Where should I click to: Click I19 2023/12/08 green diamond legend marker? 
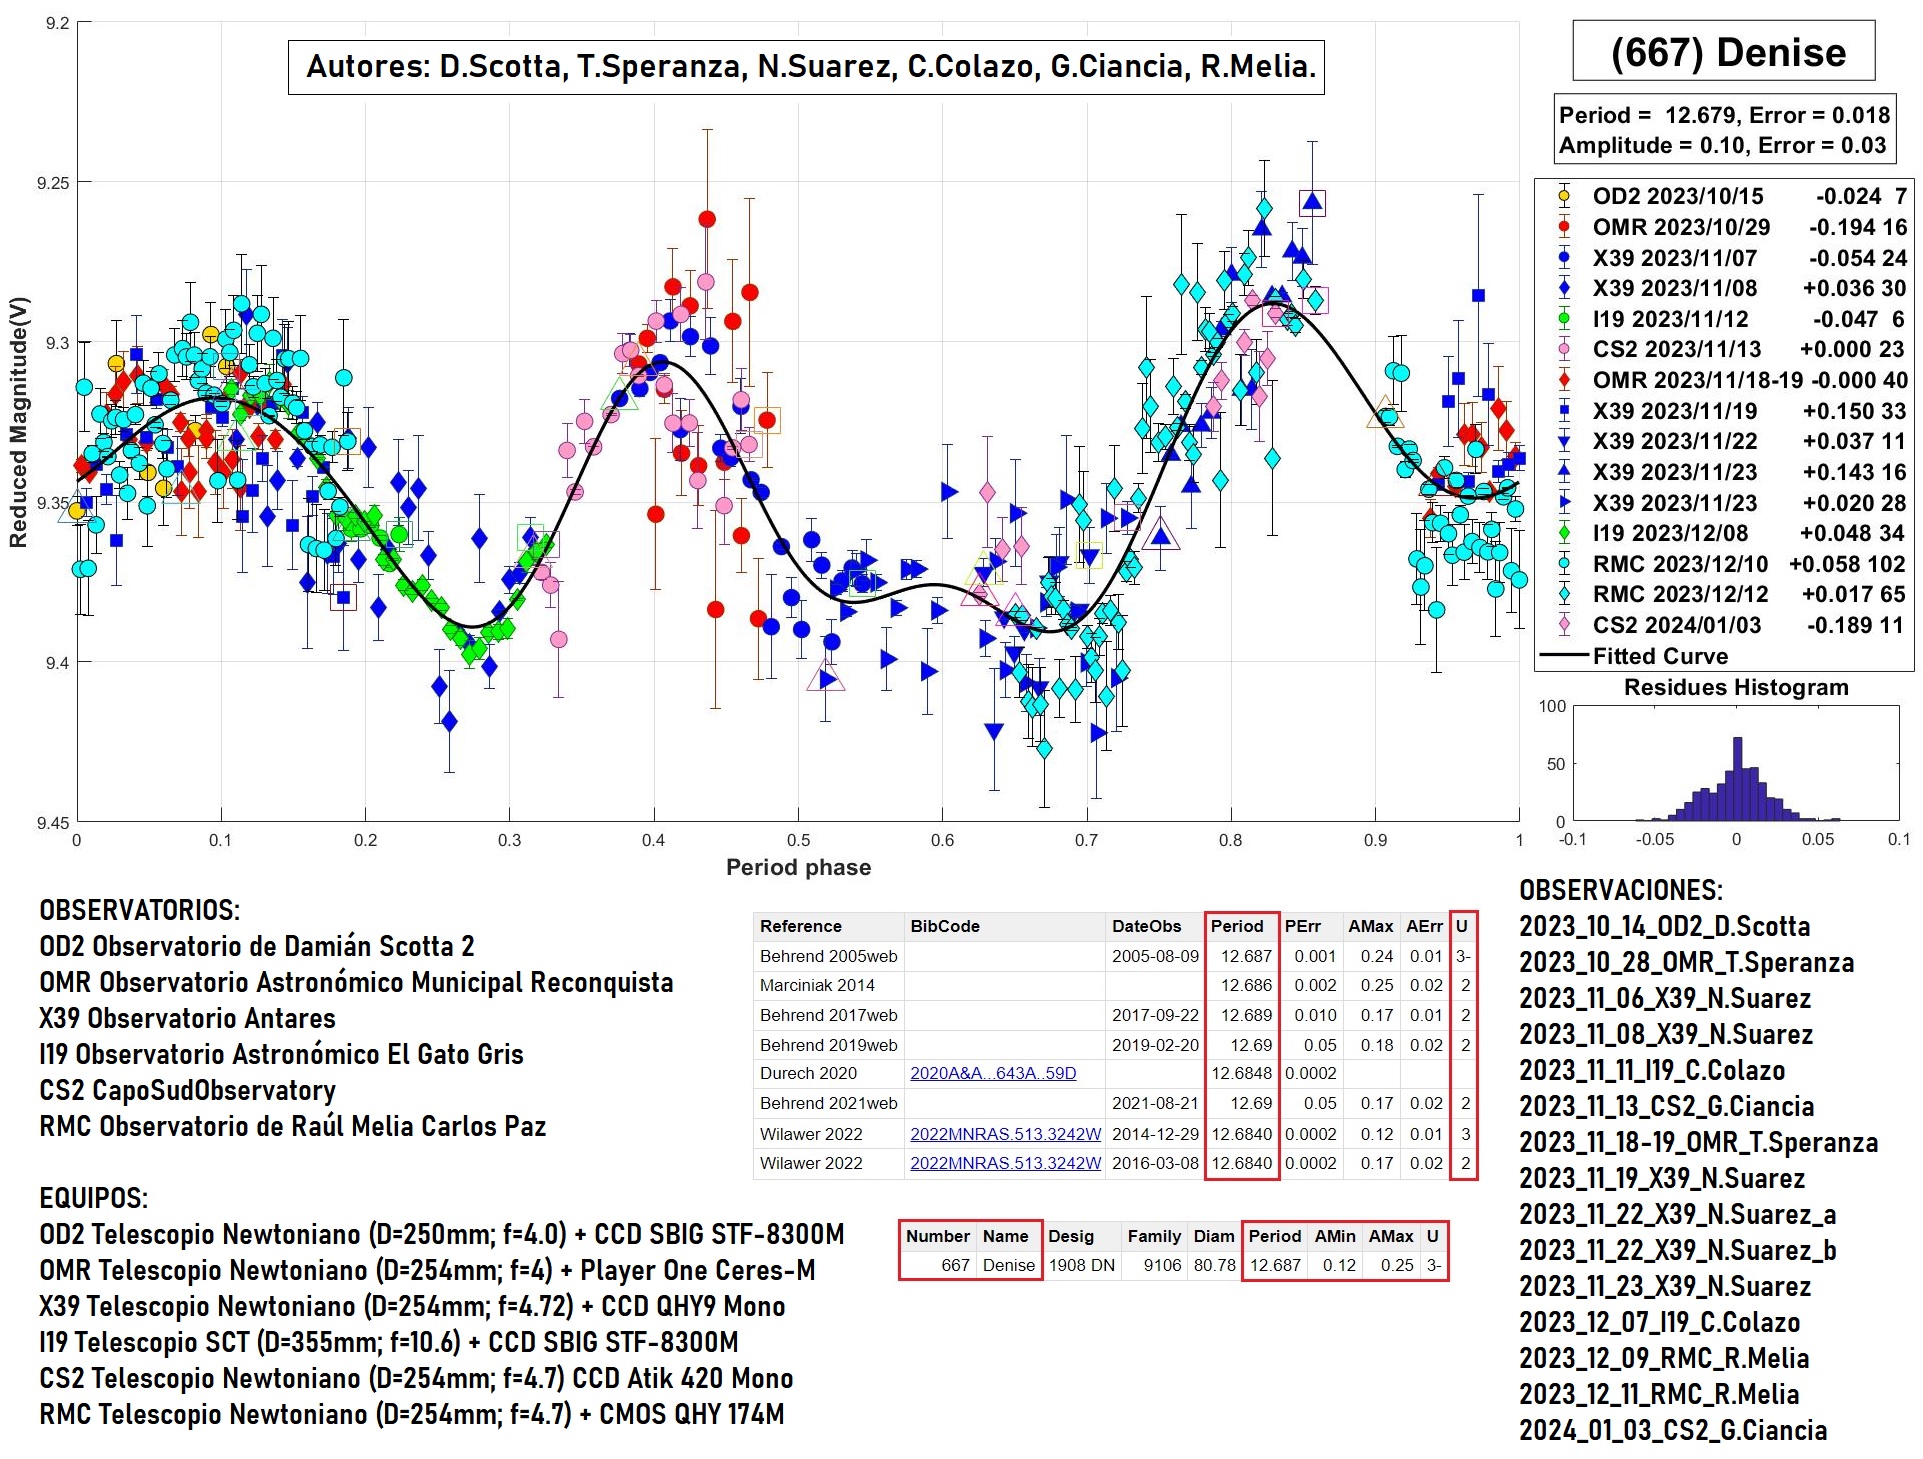(1564, 533)
